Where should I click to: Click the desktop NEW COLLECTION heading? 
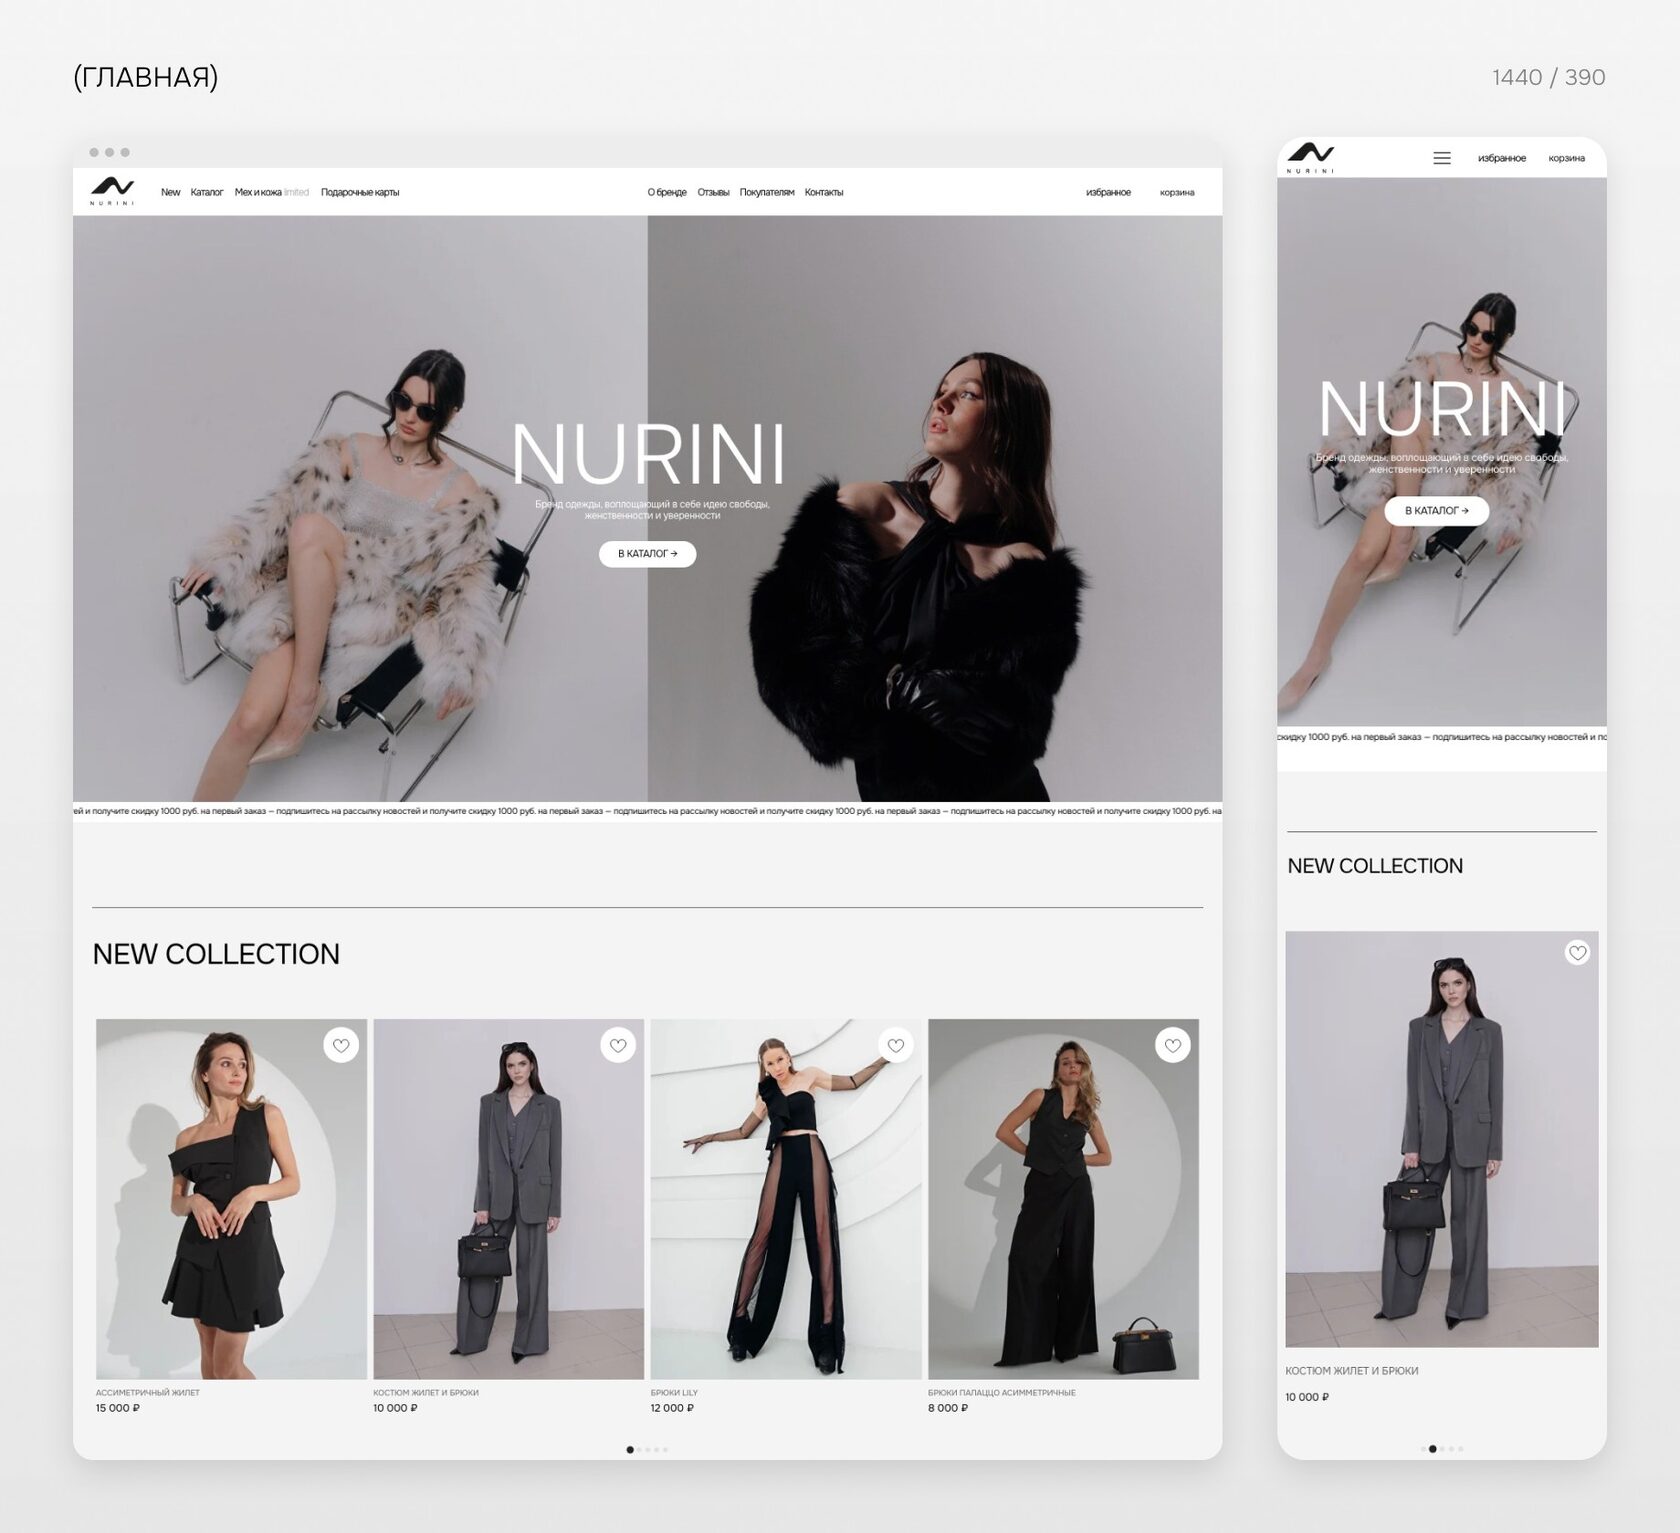tap(216, 954)
